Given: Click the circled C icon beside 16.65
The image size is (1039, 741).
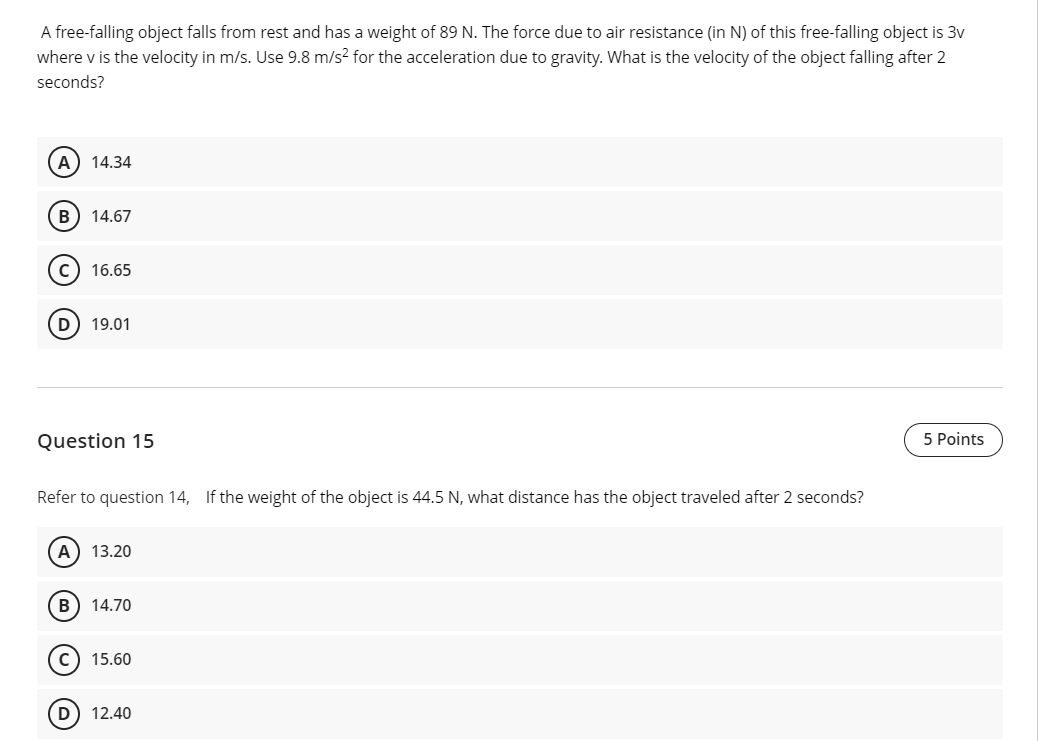Looking at the screenshot, I should point(64,270).
